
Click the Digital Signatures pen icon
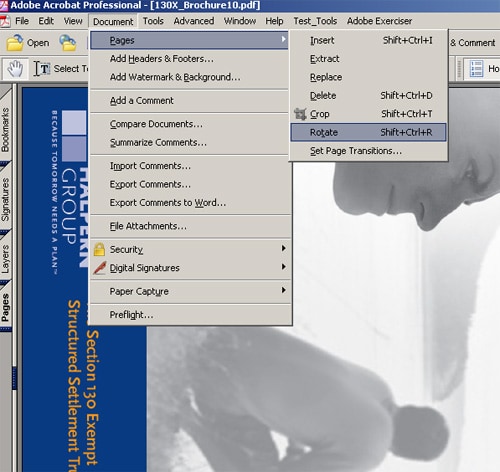pos(99,268)
